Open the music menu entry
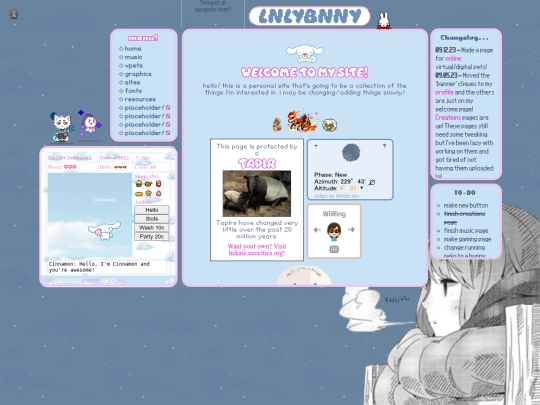Image resolution: width=540 pixels, height=405 pixels. pos(133,57)
